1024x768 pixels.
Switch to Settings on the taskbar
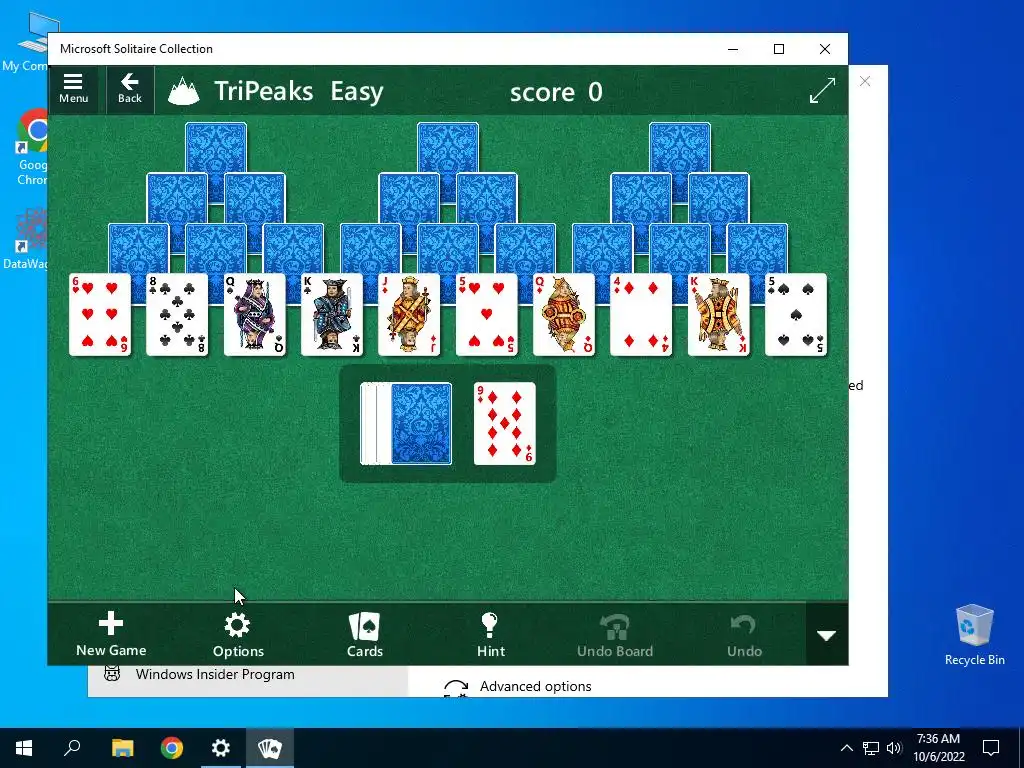coord(221,748)
